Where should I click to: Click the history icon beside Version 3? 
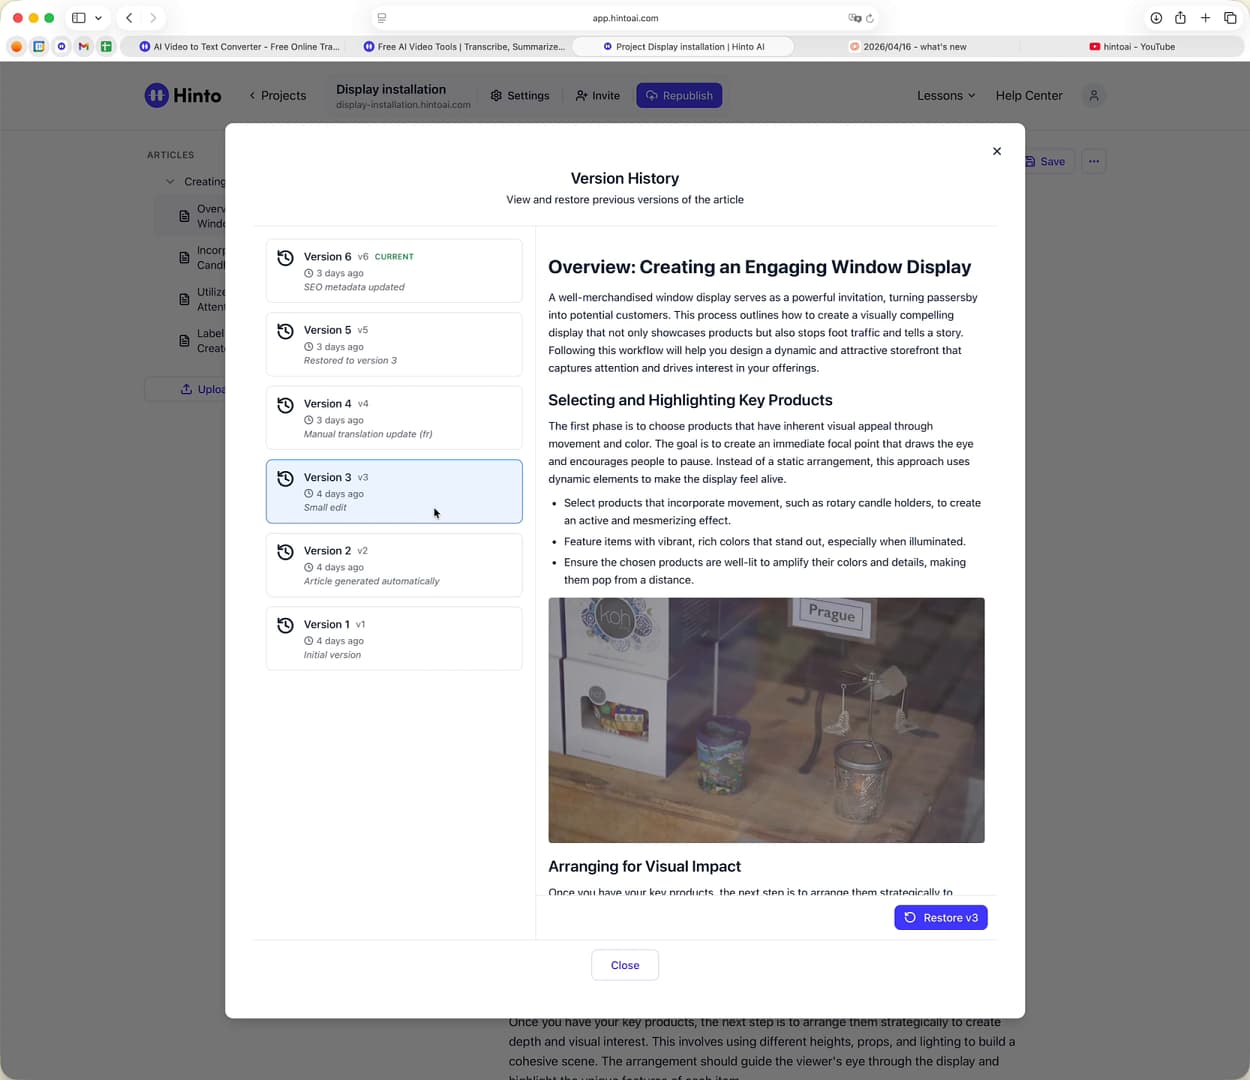(x=285, y=478)
